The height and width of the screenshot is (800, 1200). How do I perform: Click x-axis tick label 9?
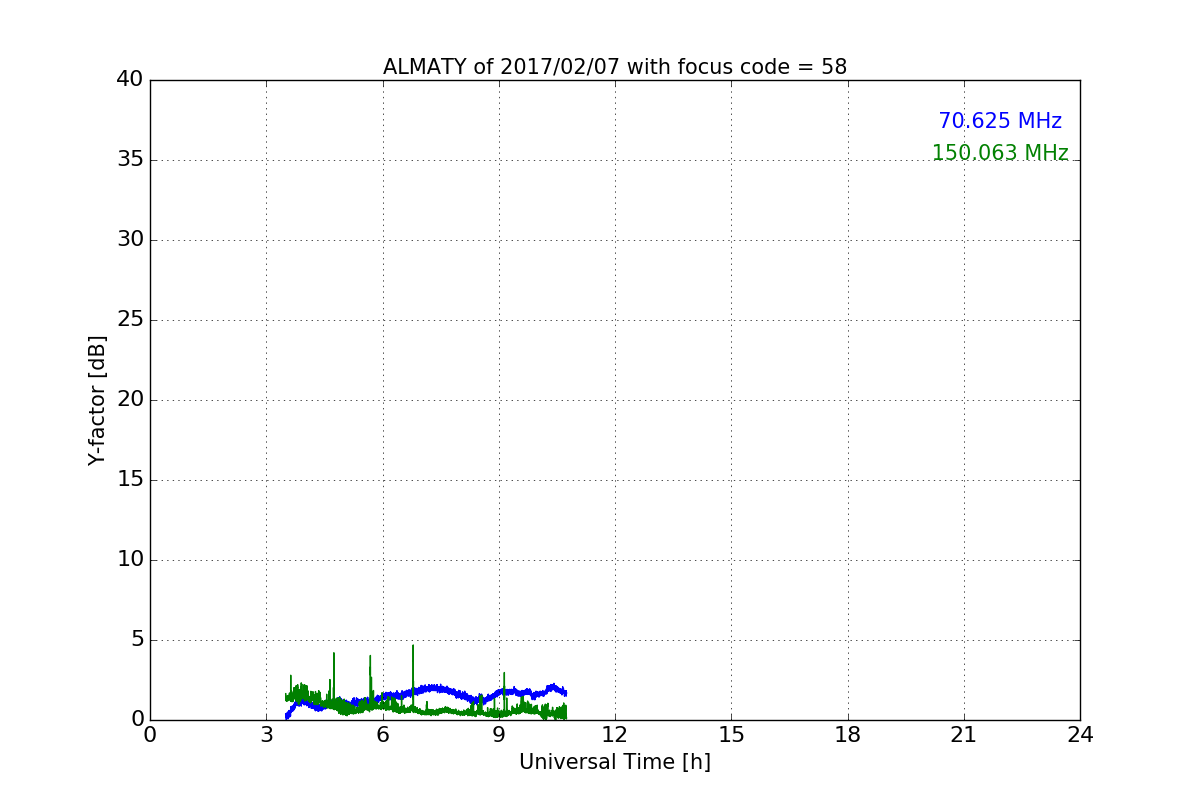coord(499,734)
